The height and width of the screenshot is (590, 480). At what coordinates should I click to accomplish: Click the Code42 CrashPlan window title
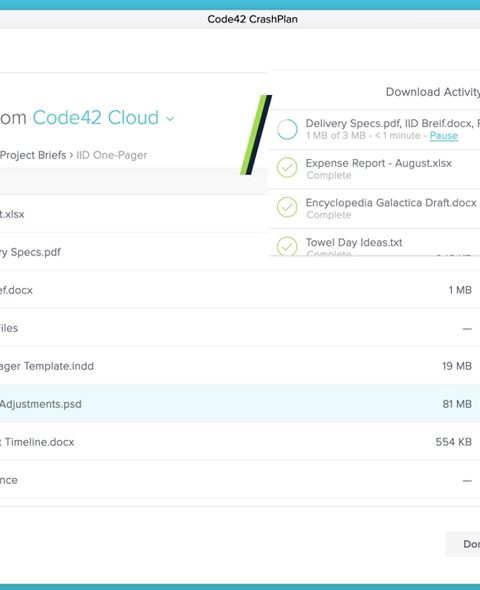click(x=252, y=19)
